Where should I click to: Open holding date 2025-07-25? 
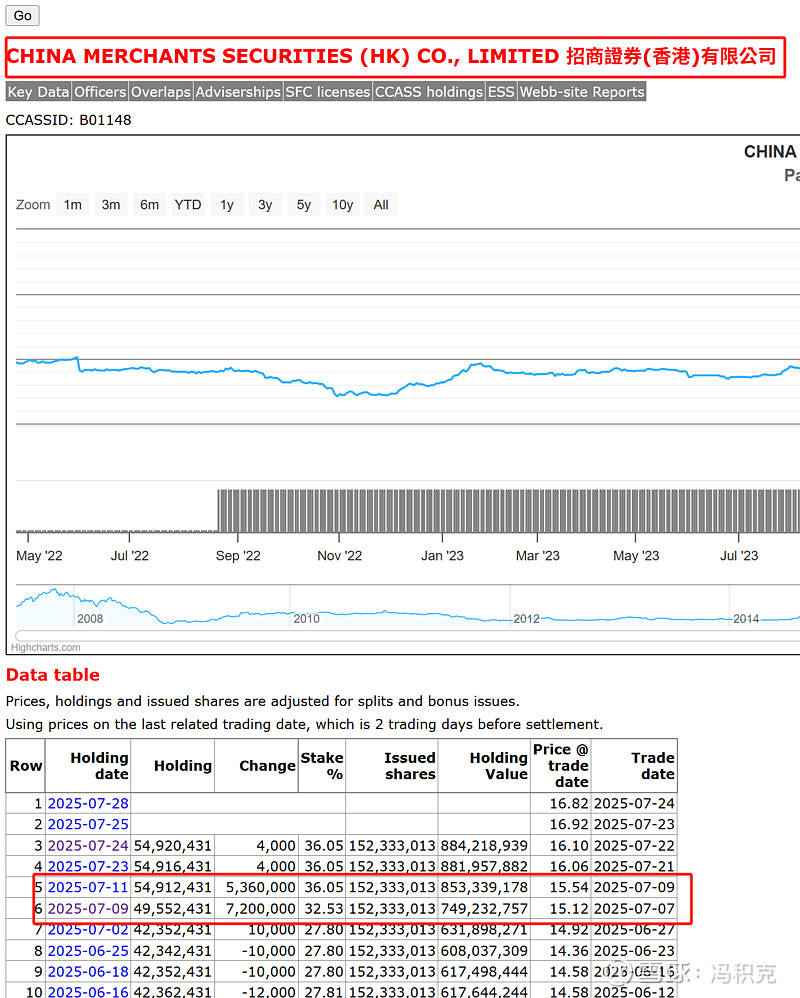point(88,824)
